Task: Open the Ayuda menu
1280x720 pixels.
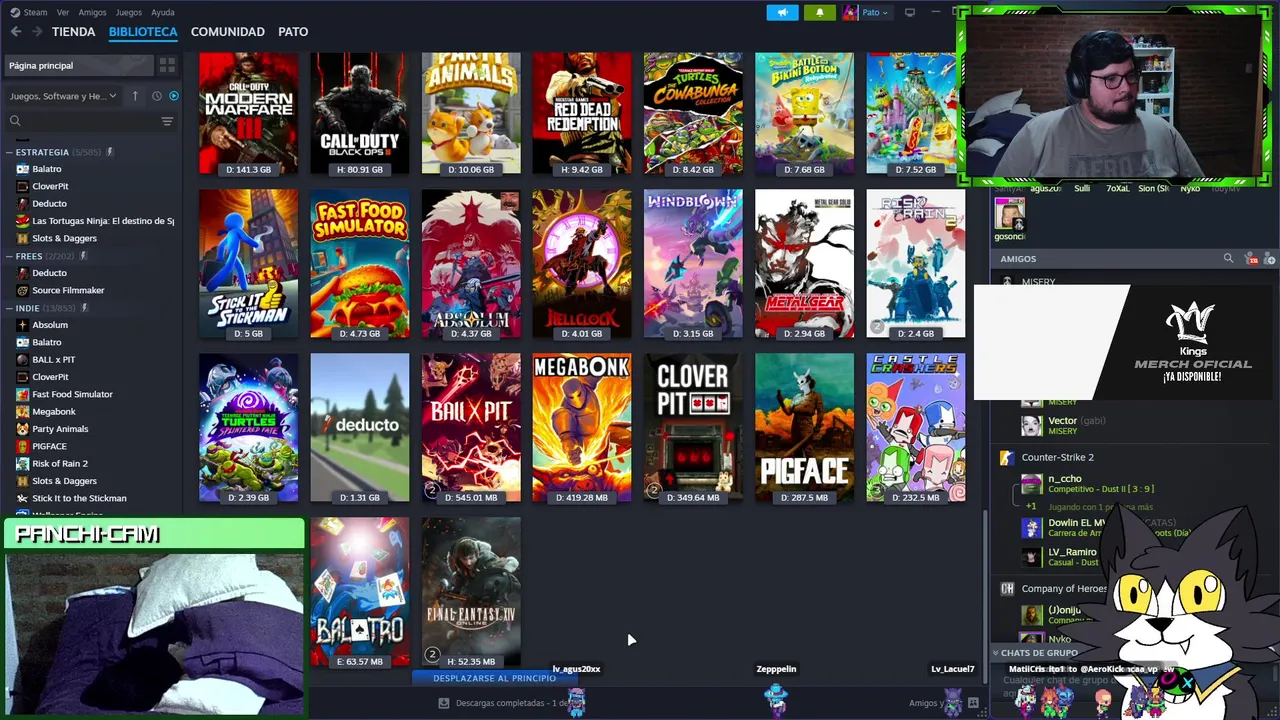Action: point(162,12)
